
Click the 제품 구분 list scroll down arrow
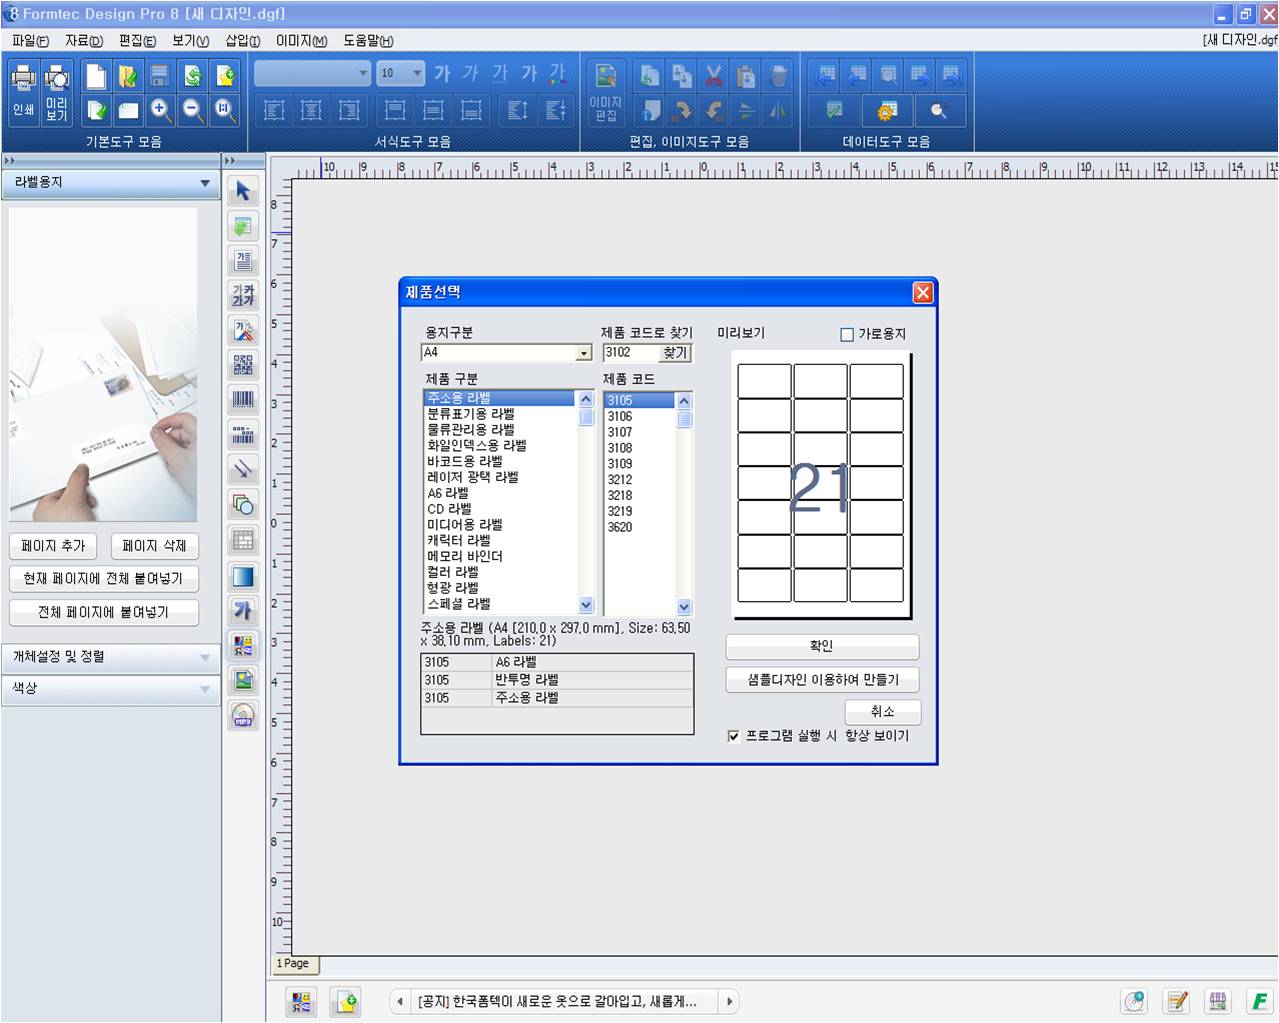click(586, 605)
